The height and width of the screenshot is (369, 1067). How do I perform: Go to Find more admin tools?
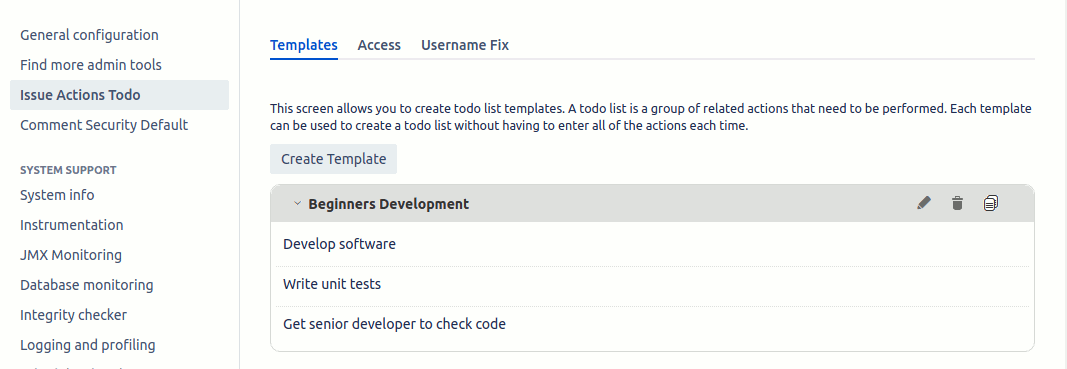(x=91, y=65)
